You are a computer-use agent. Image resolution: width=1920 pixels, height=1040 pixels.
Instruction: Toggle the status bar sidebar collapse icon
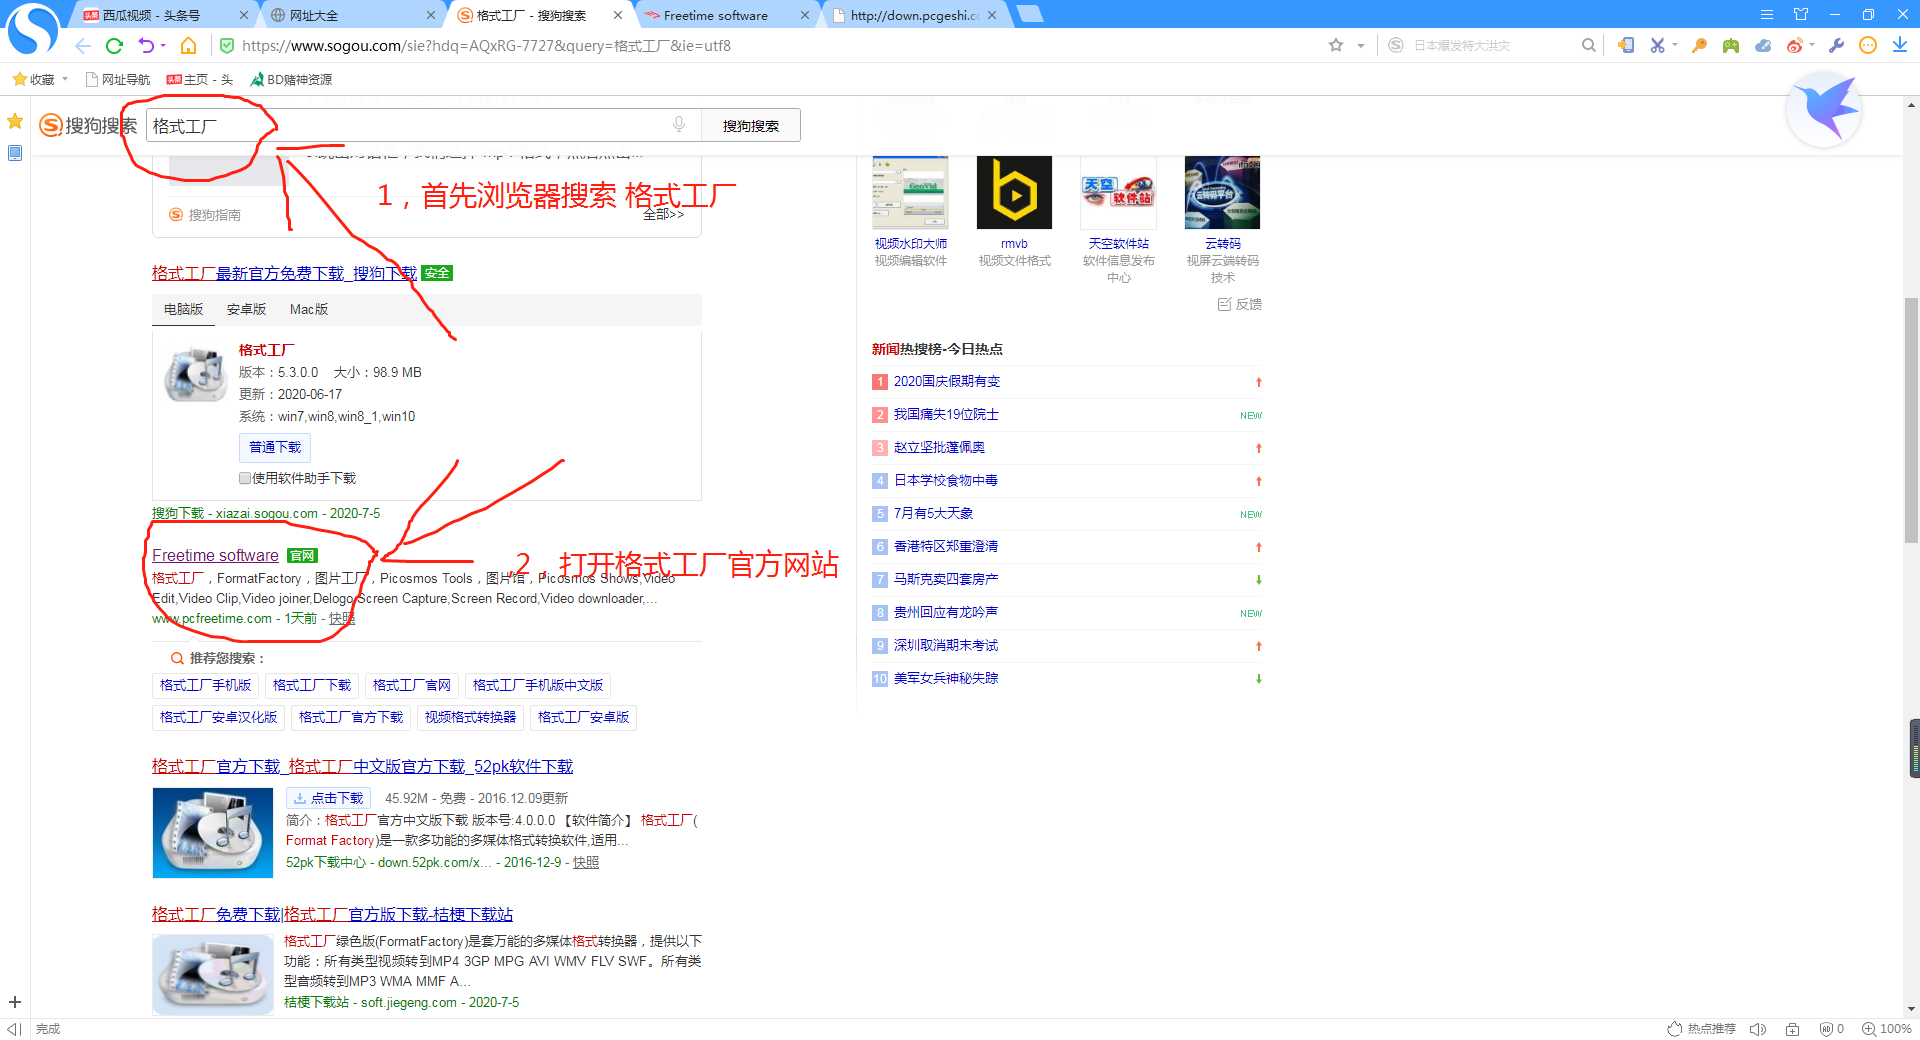pos(14,1029)
